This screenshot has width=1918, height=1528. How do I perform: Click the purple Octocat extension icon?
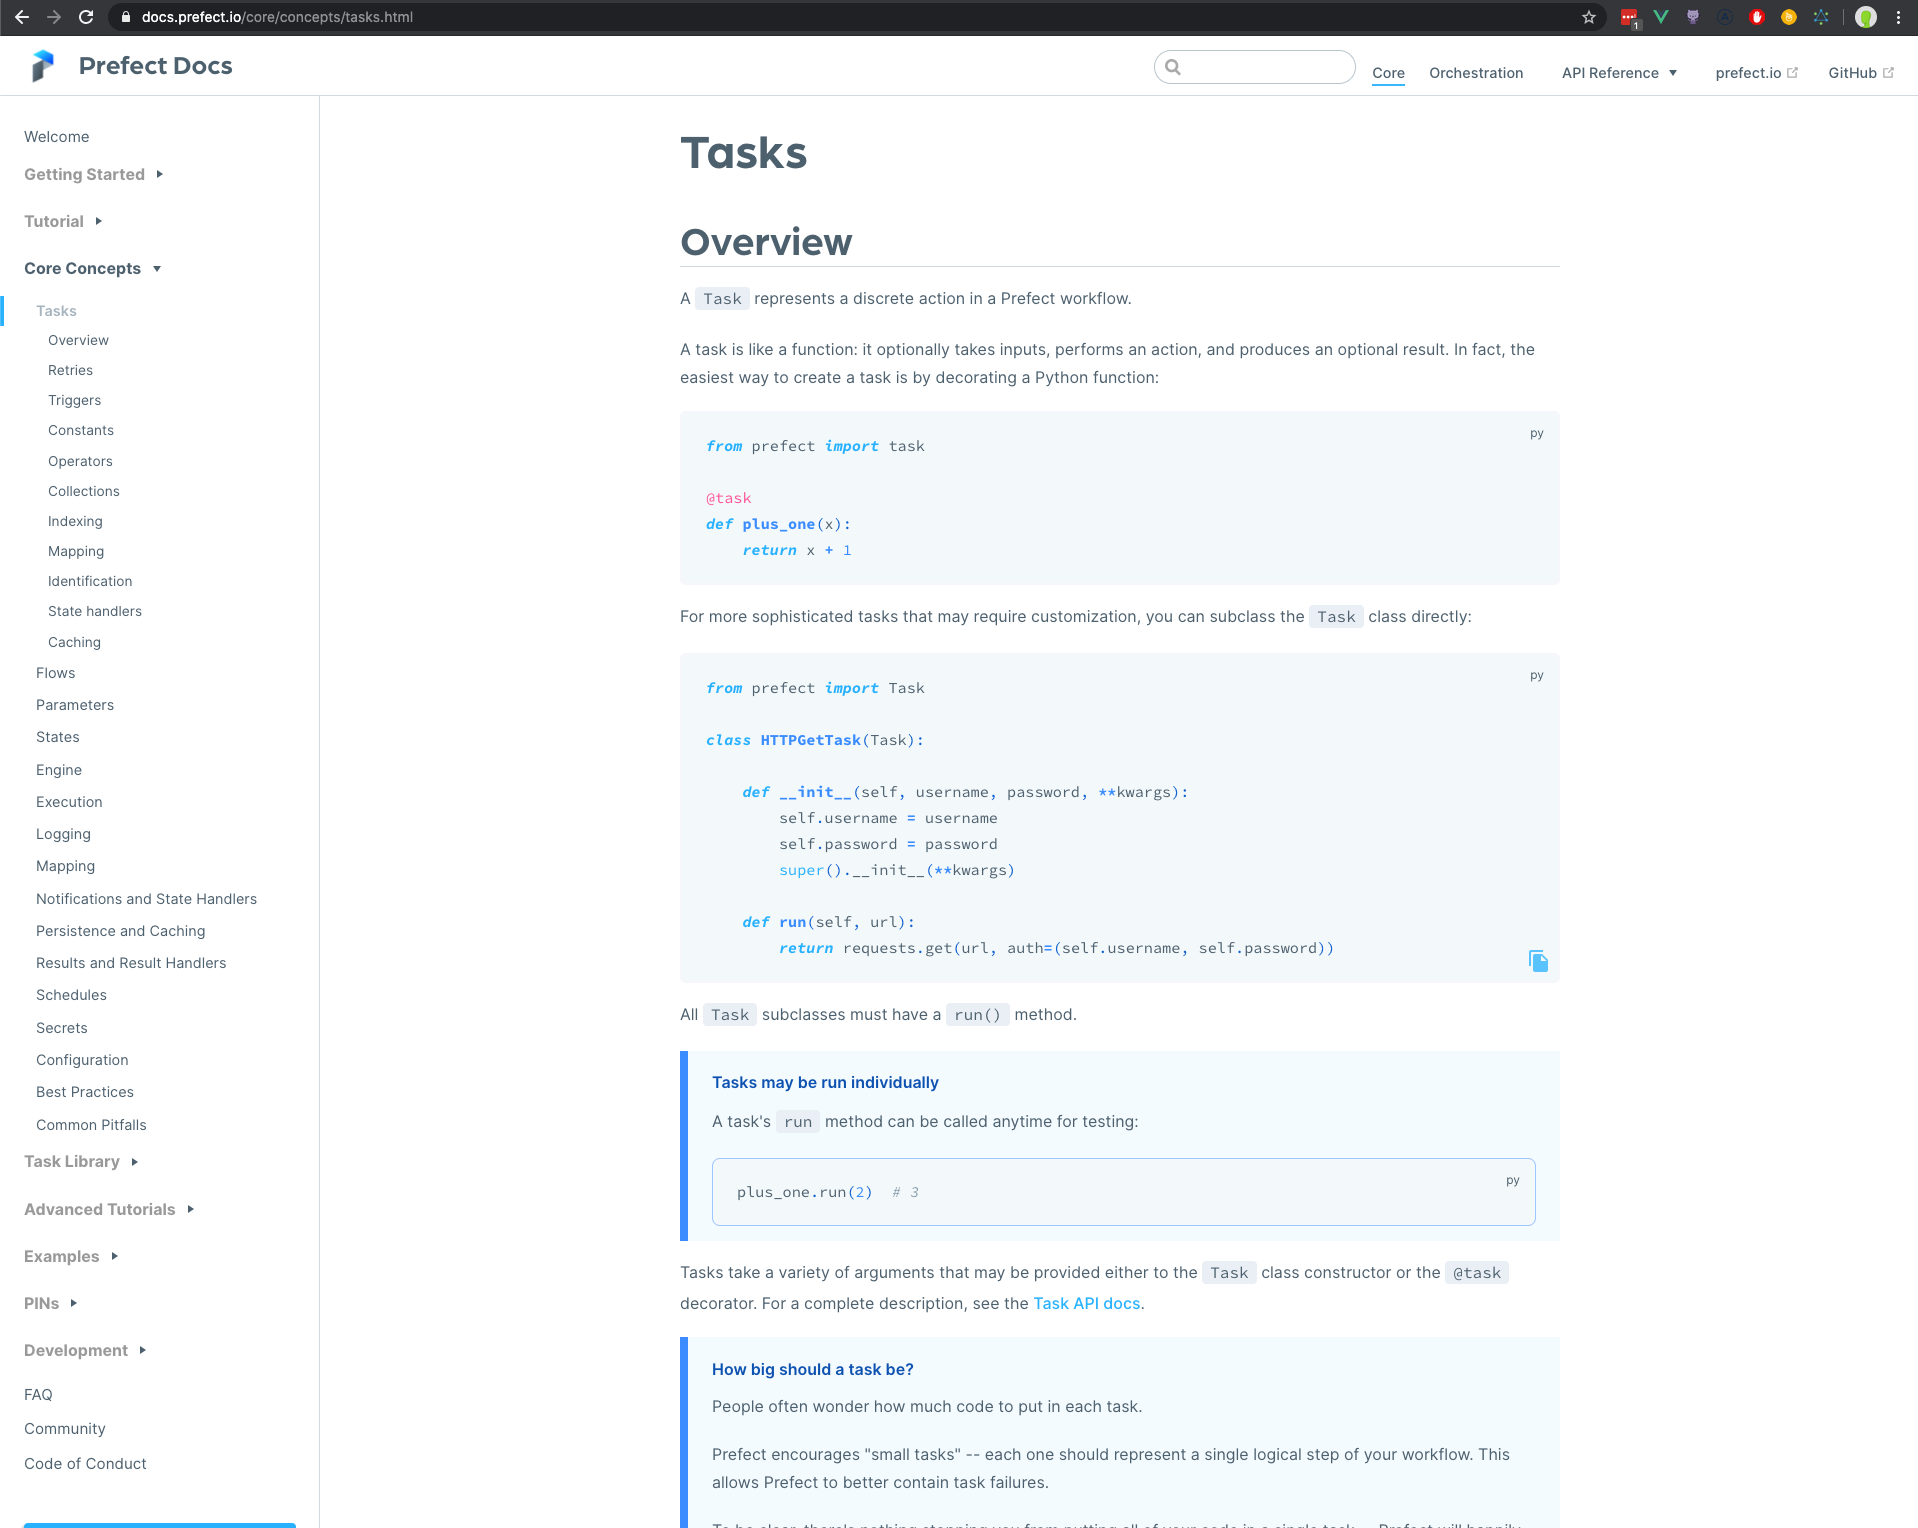[1693, 17]
